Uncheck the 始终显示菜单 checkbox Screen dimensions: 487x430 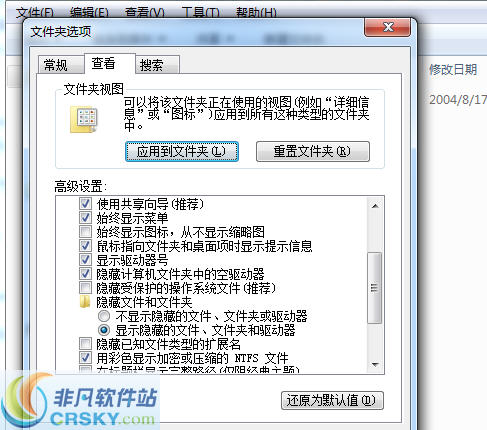[85, 218]
